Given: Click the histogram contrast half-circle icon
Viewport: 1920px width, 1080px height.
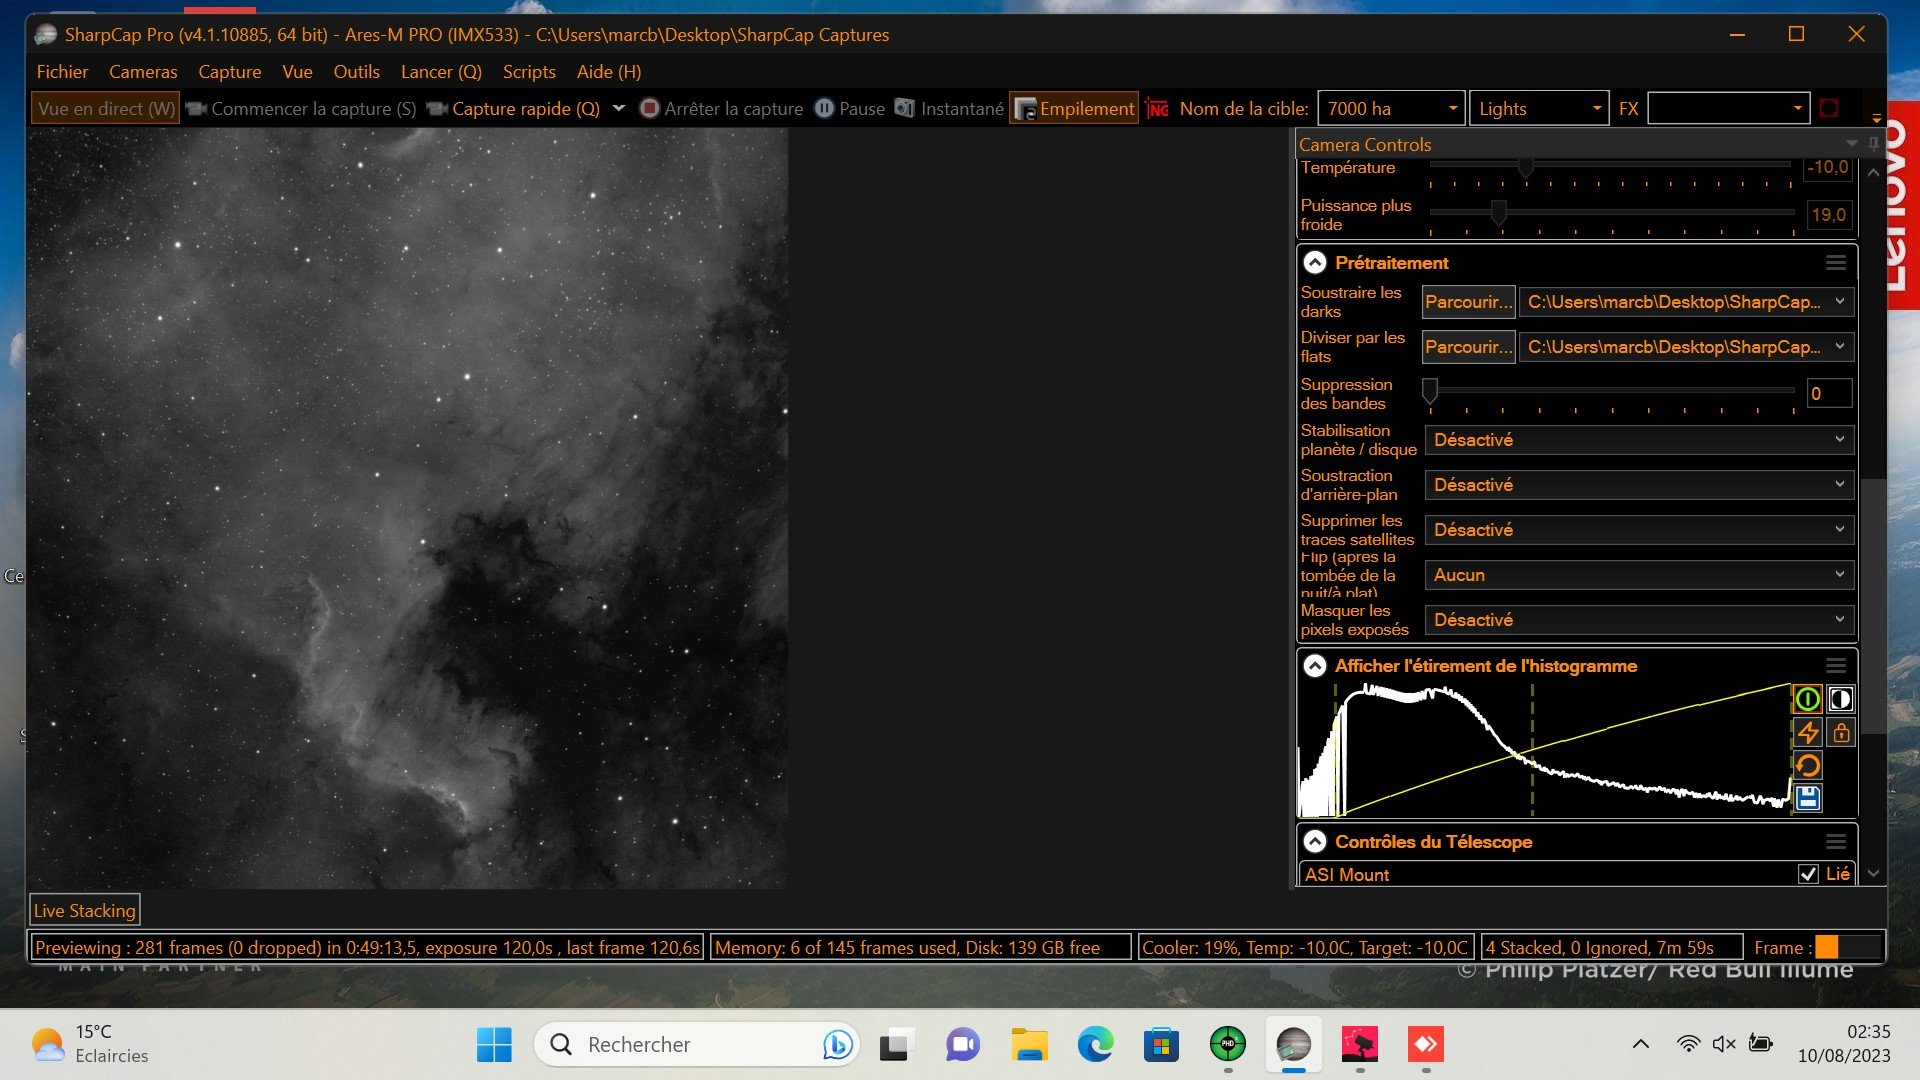Looking at the screenshot, I should [1840, 699].
